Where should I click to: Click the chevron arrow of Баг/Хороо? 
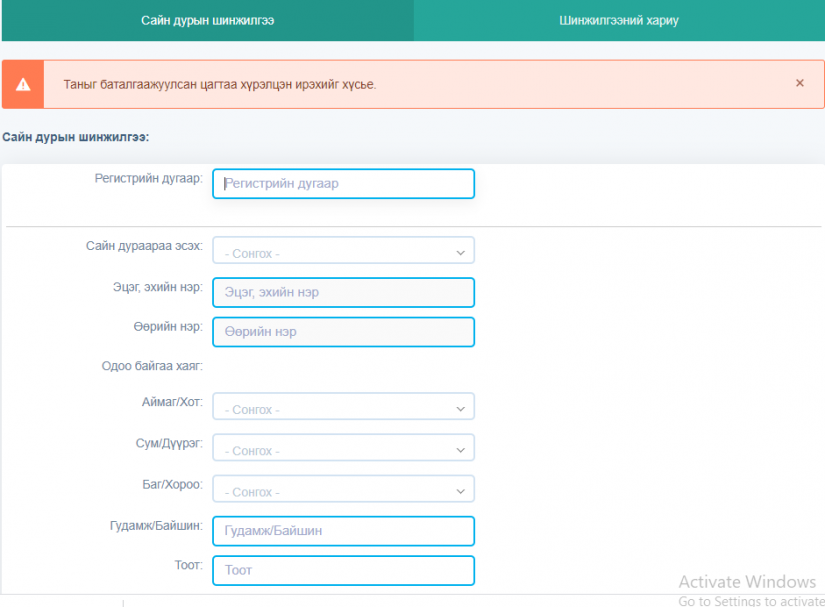(460, 492)
